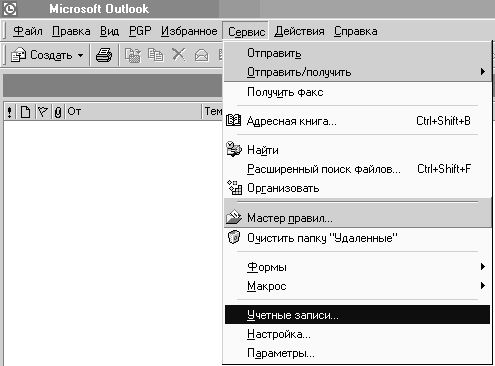This screenshot has height=366, width=495.
Task: Sort by the От column header
Action: (x=133, y=112)
